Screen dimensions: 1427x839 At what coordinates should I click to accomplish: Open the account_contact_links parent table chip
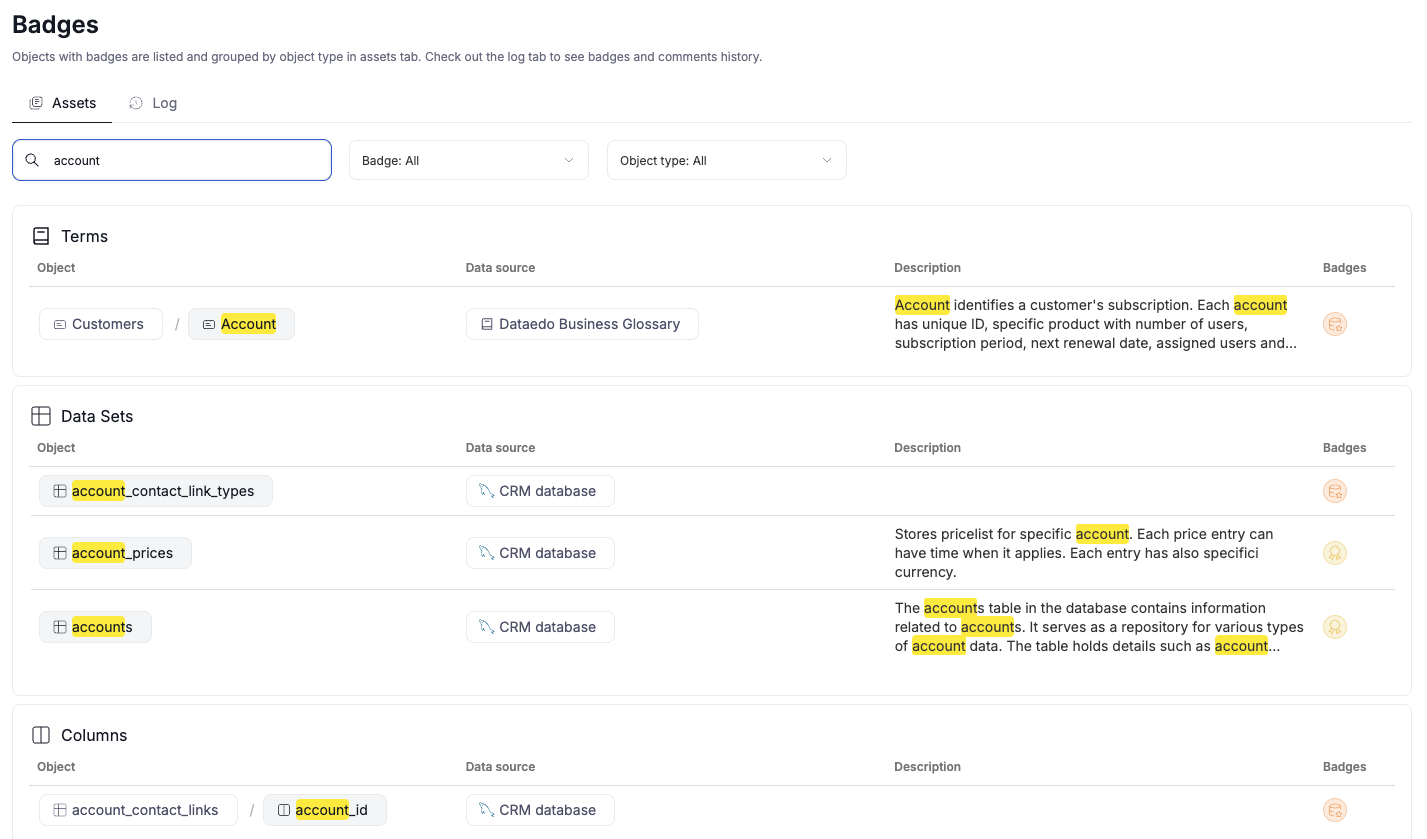coord(137,810)
